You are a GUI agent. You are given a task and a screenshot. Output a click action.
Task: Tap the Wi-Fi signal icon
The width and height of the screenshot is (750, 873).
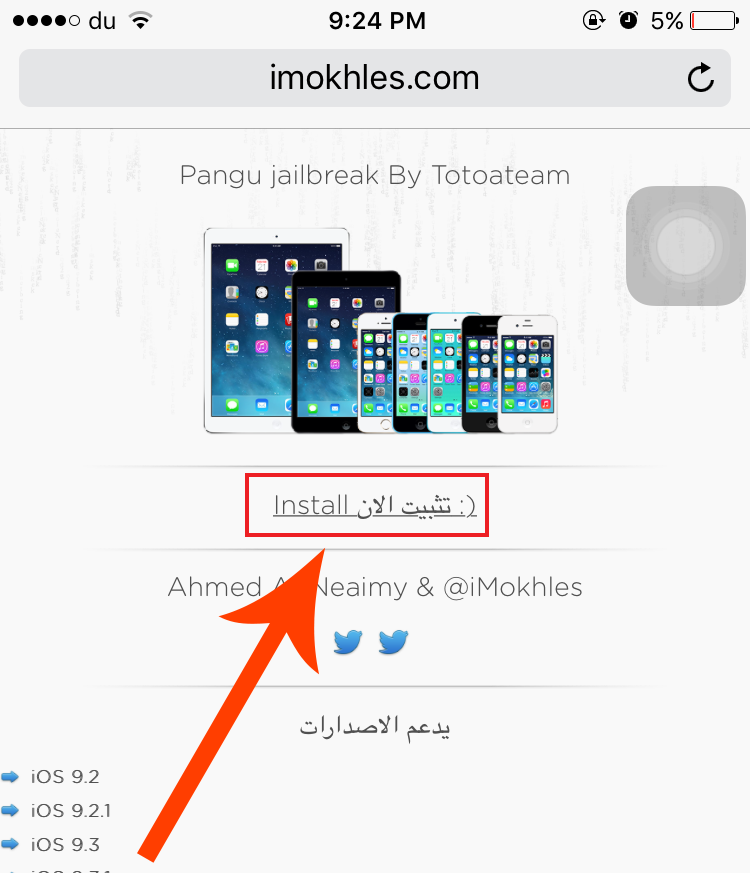click(141, 21)
